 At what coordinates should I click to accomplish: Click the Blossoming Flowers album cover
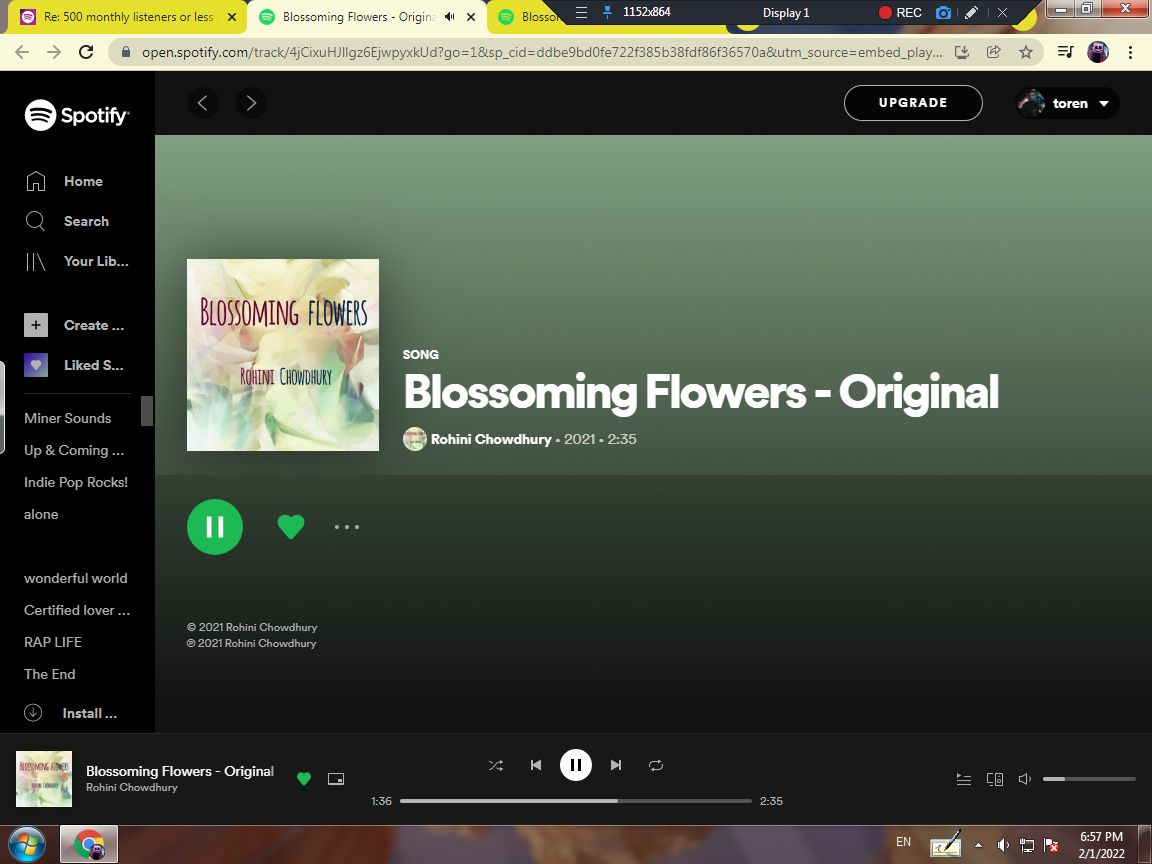[x=283, y=355]
